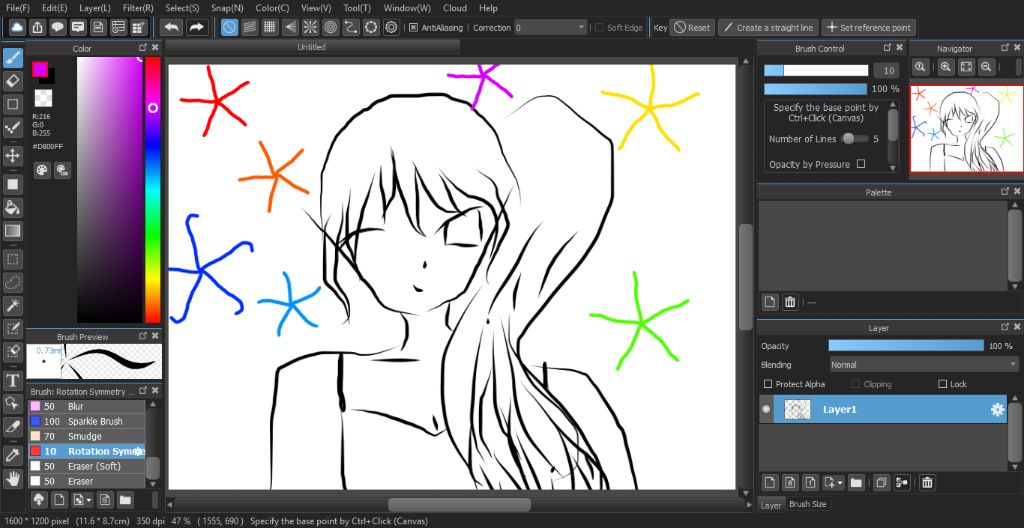Image resolution: width=1024 pixels, height=528 pixels.
Task: Click the share/export icon in top toolbar
Action: tap(38, 27)
